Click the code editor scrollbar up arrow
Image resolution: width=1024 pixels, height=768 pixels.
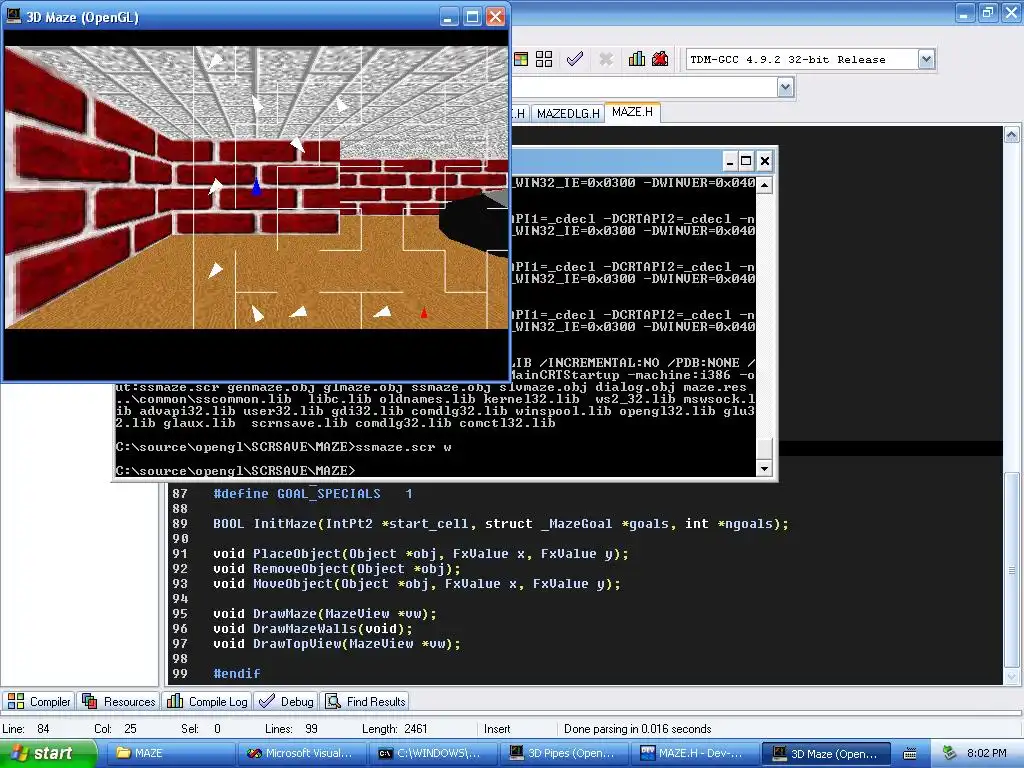pos(1011,135)
